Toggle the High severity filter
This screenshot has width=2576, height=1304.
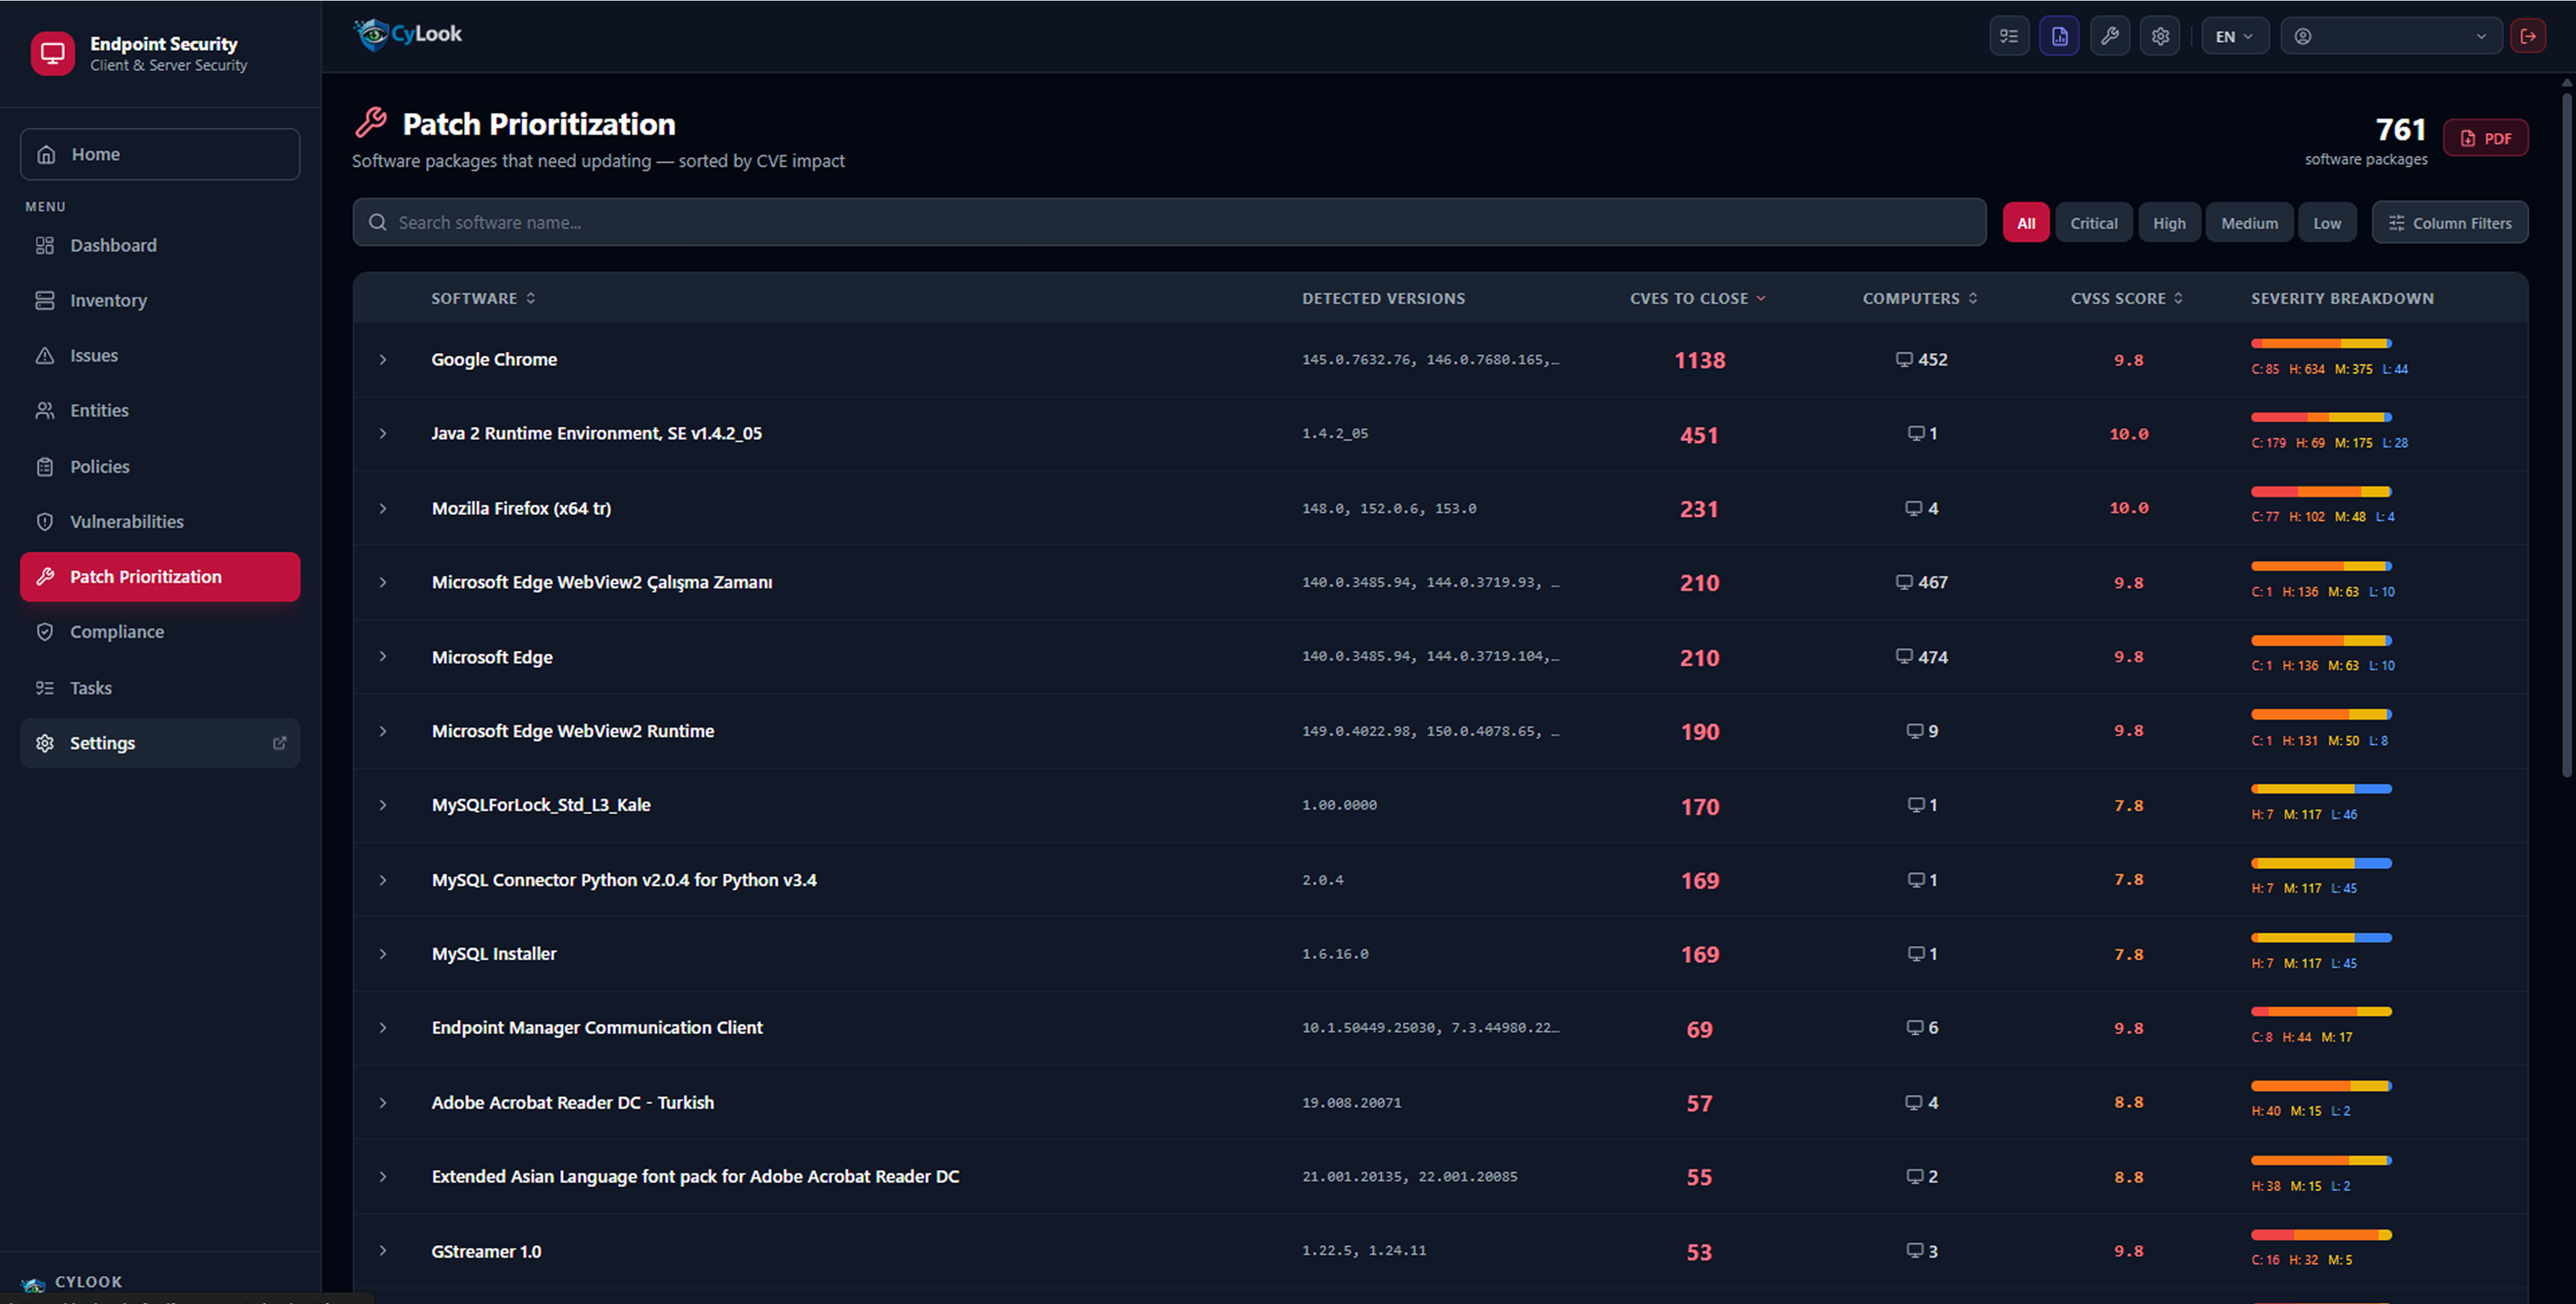(x=2169, y=223)
